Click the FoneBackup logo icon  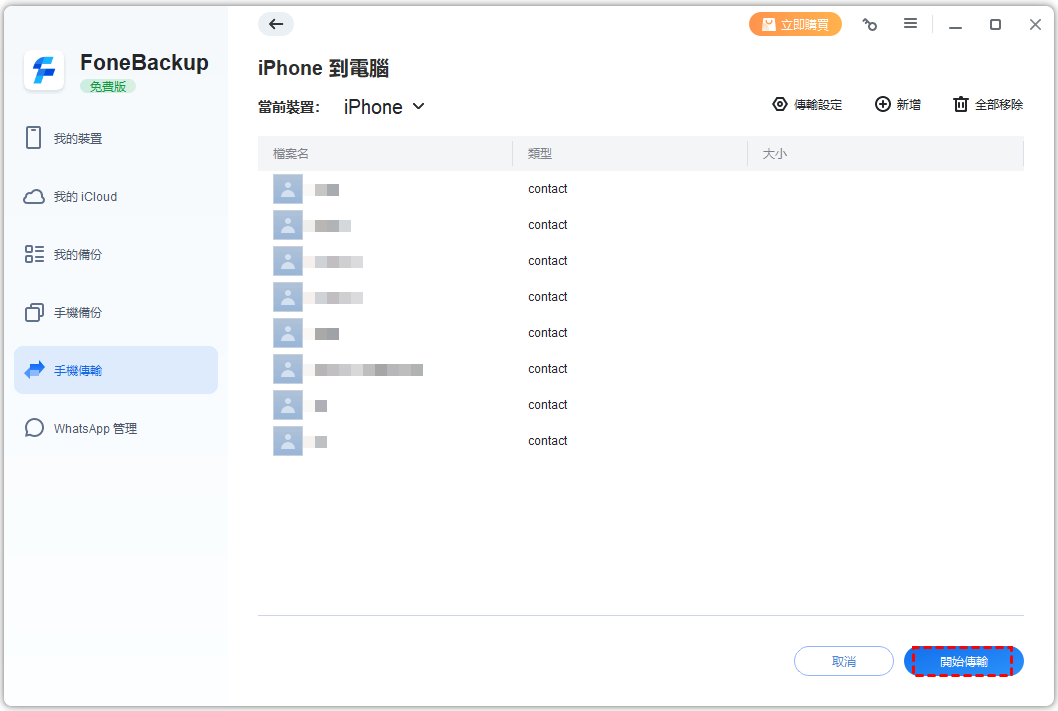[44, 70]
